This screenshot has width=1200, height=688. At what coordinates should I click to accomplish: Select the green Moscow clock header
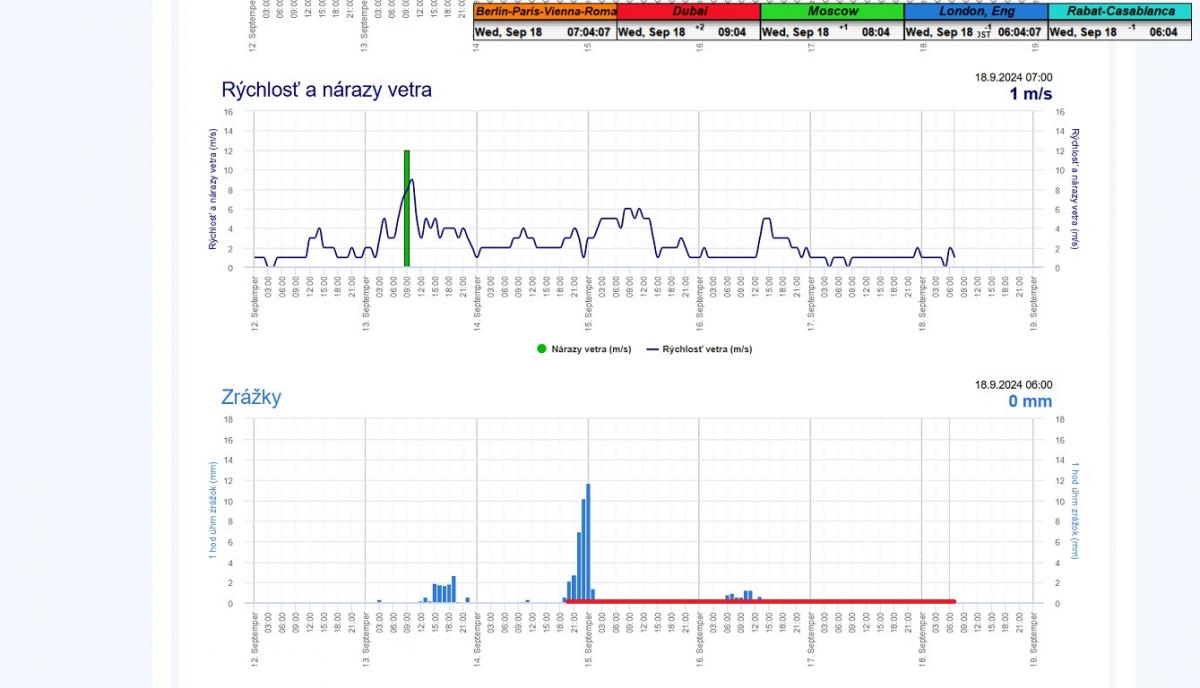coord(832,12)
